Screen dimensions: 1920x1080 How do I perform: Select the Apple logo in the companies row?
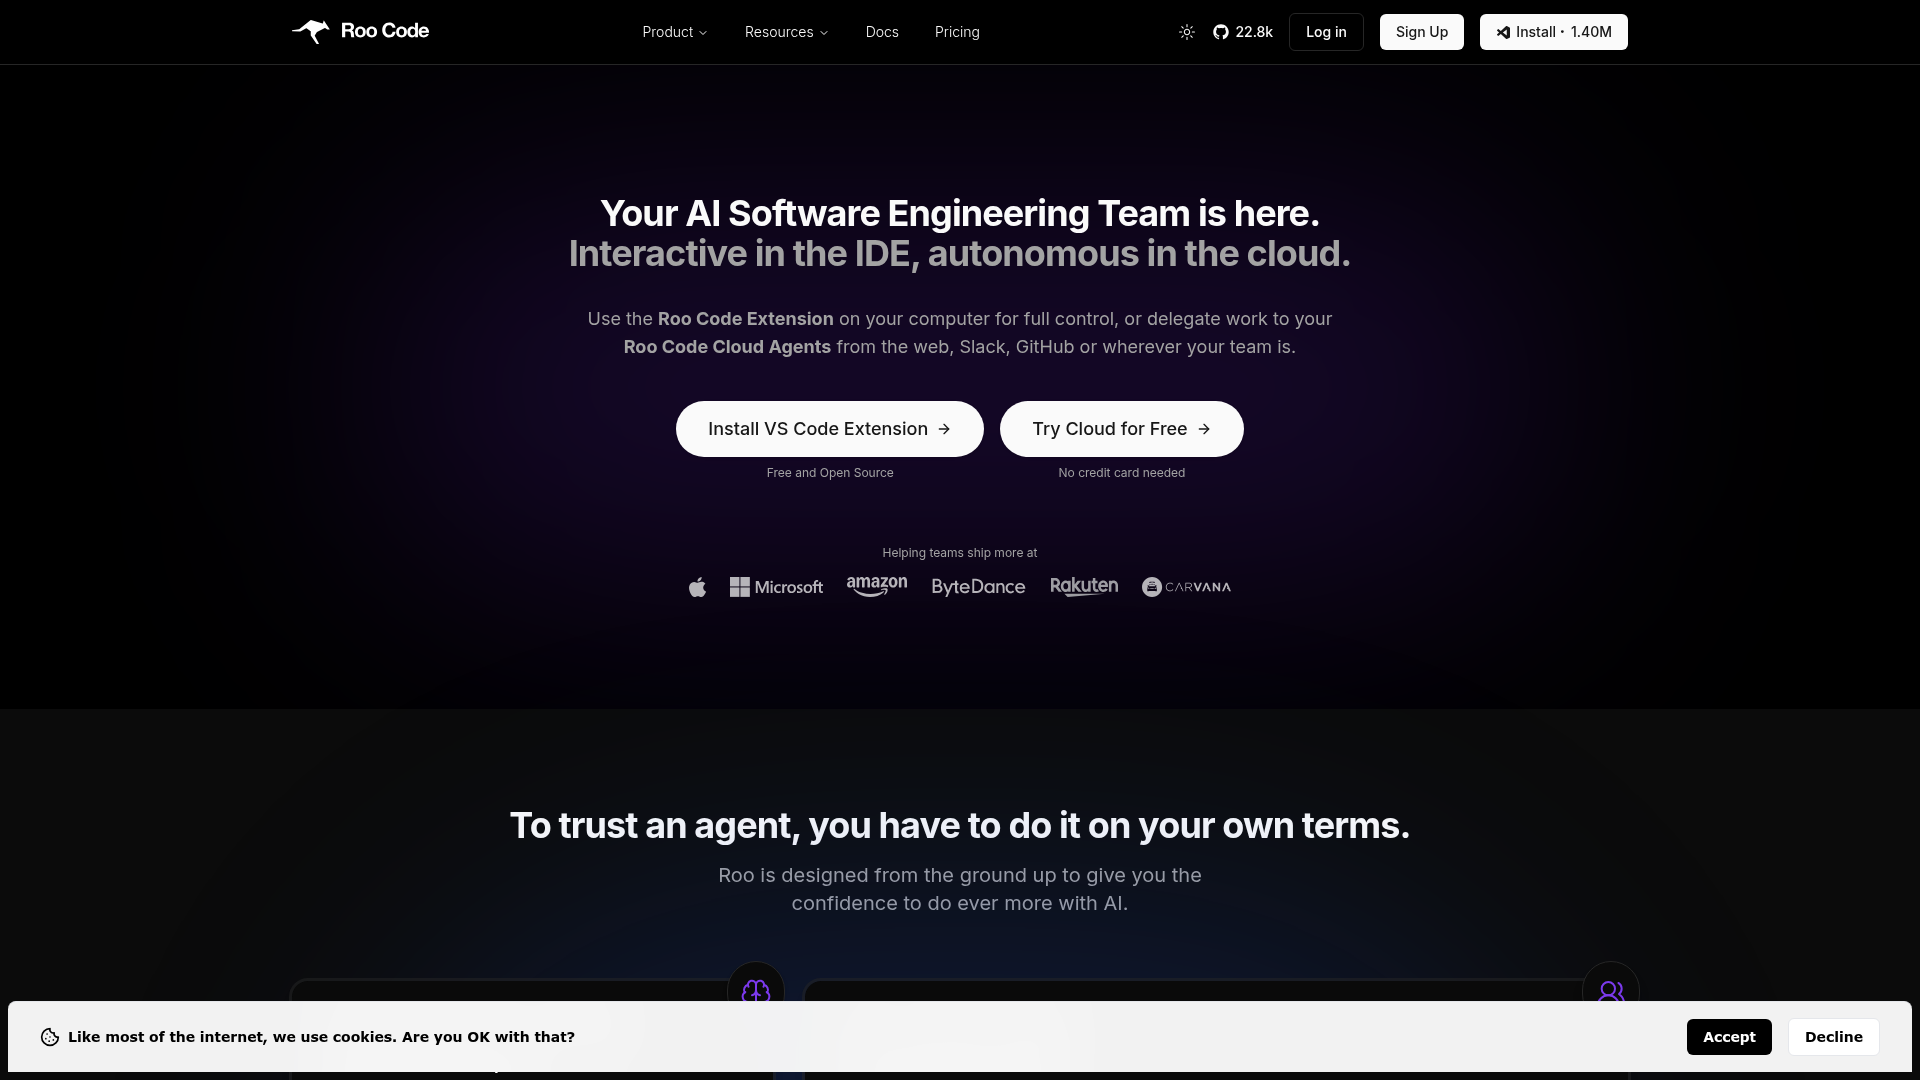(x=697, y=586)
